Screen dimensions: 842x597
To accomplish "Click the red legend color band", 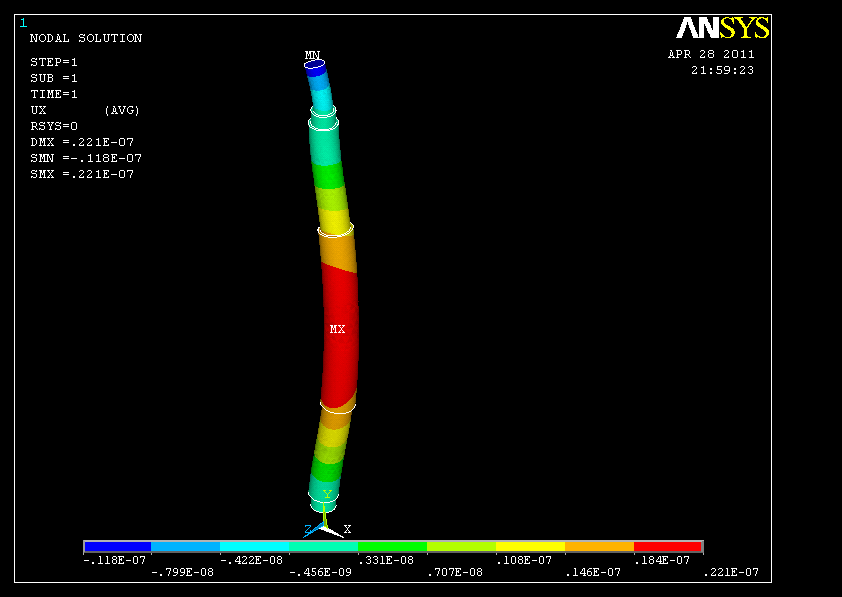I will coord(668,547).
